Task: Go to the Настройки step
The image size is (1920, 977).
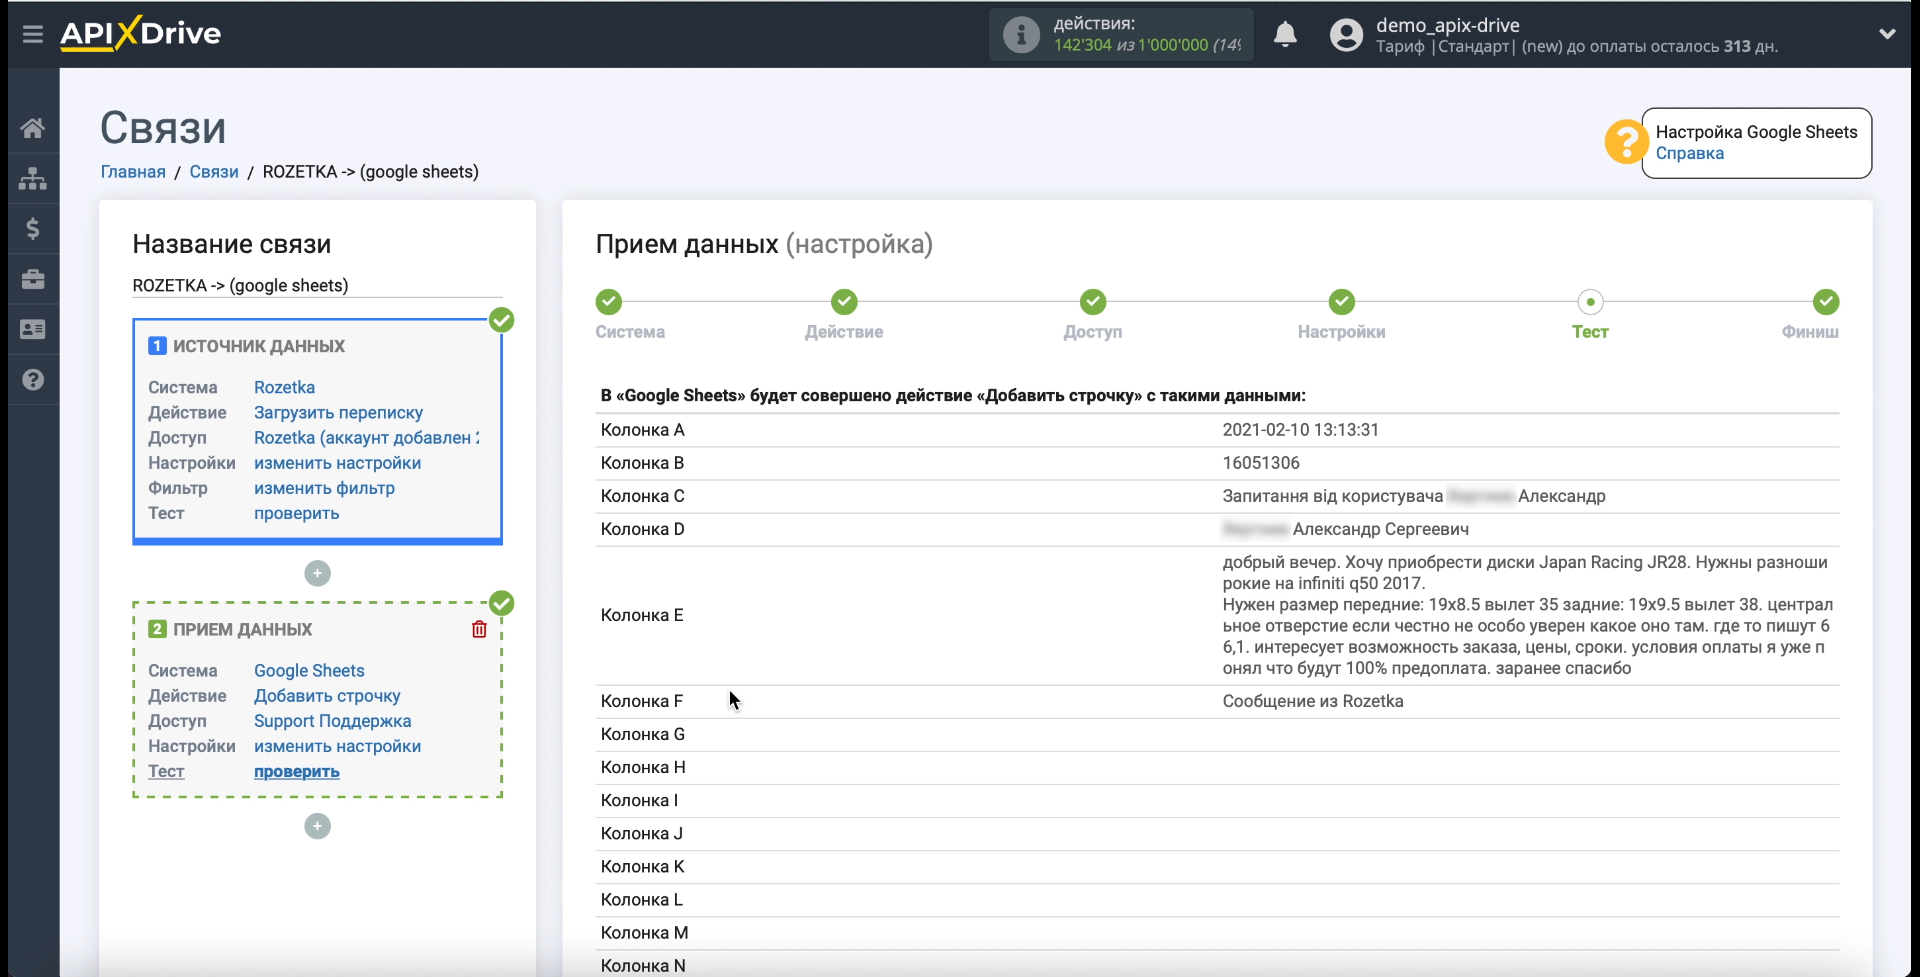Action: coord(1341,332)
